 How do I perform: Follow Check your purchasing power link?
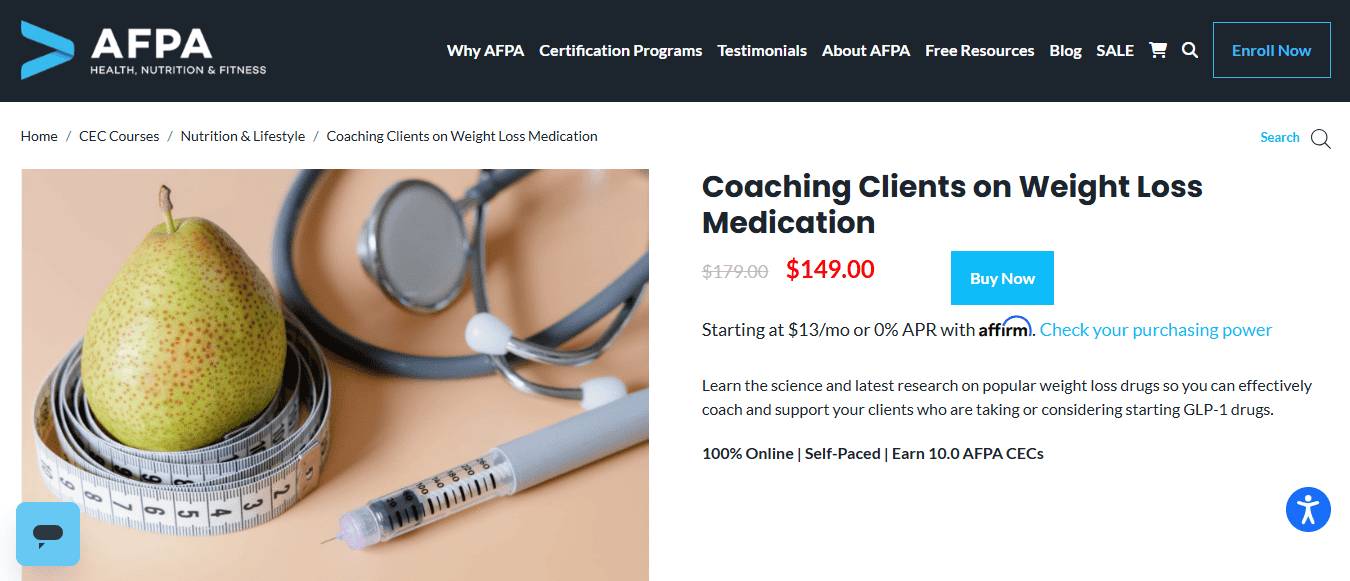click(x=1156, y=330)
